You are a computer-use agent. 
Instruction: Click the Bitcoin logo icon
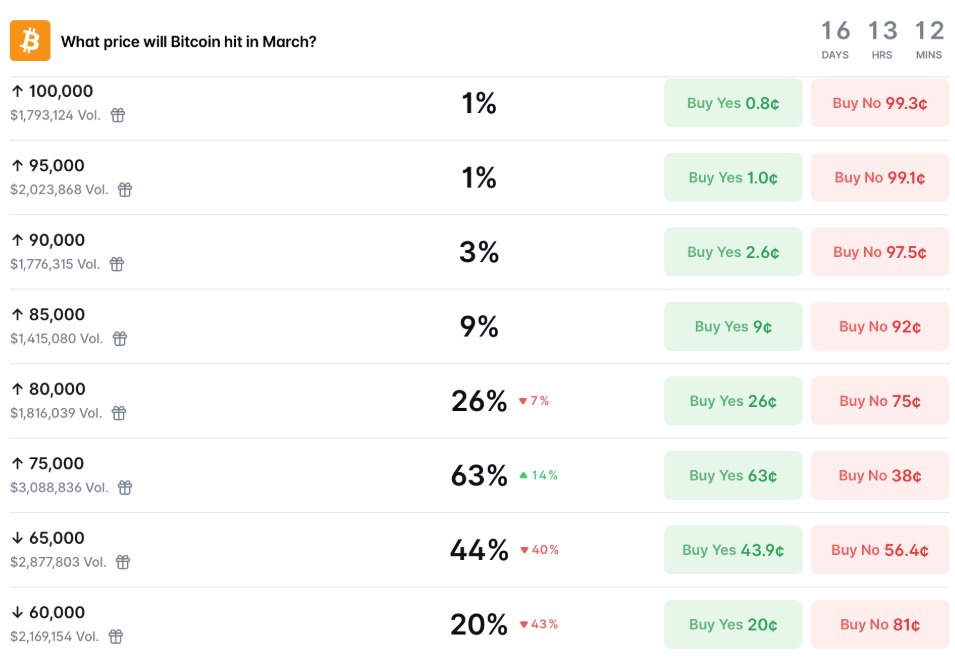point(30,41)
